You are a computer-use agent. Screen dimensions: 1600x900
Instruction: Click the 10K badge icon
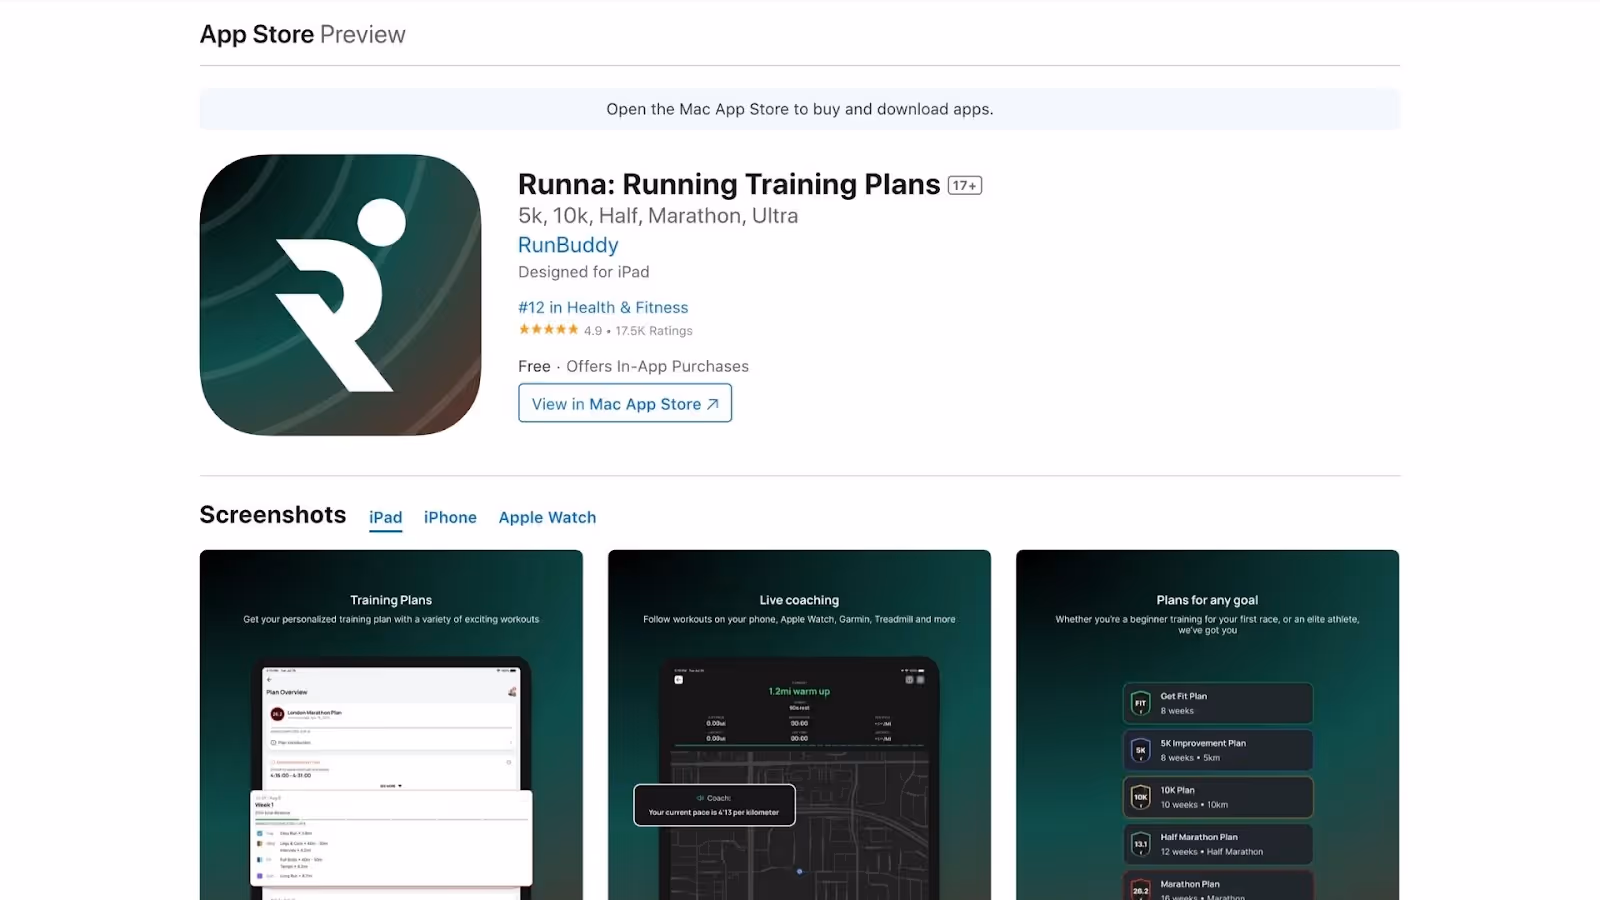(1140, 797)
